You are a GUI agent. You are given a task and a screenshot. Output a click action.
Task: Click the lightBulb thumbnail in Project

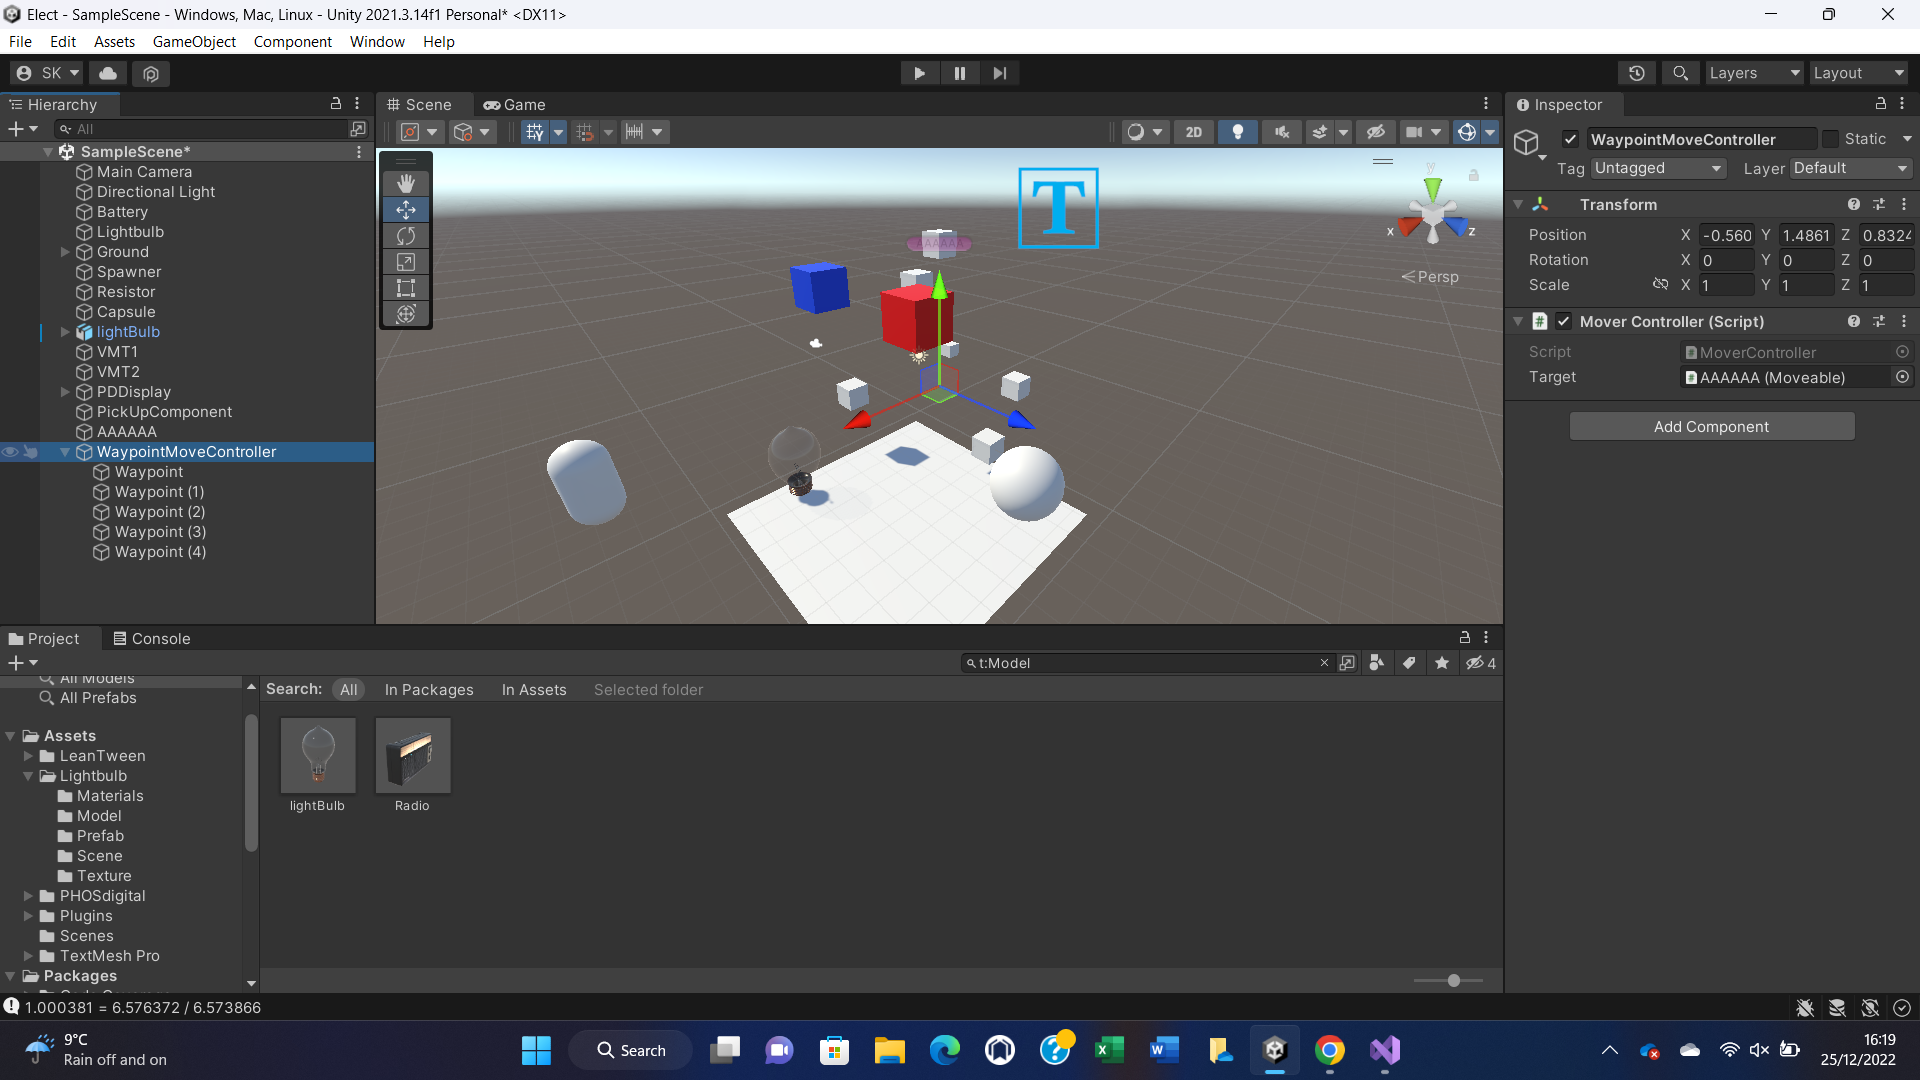coord(316,756)
